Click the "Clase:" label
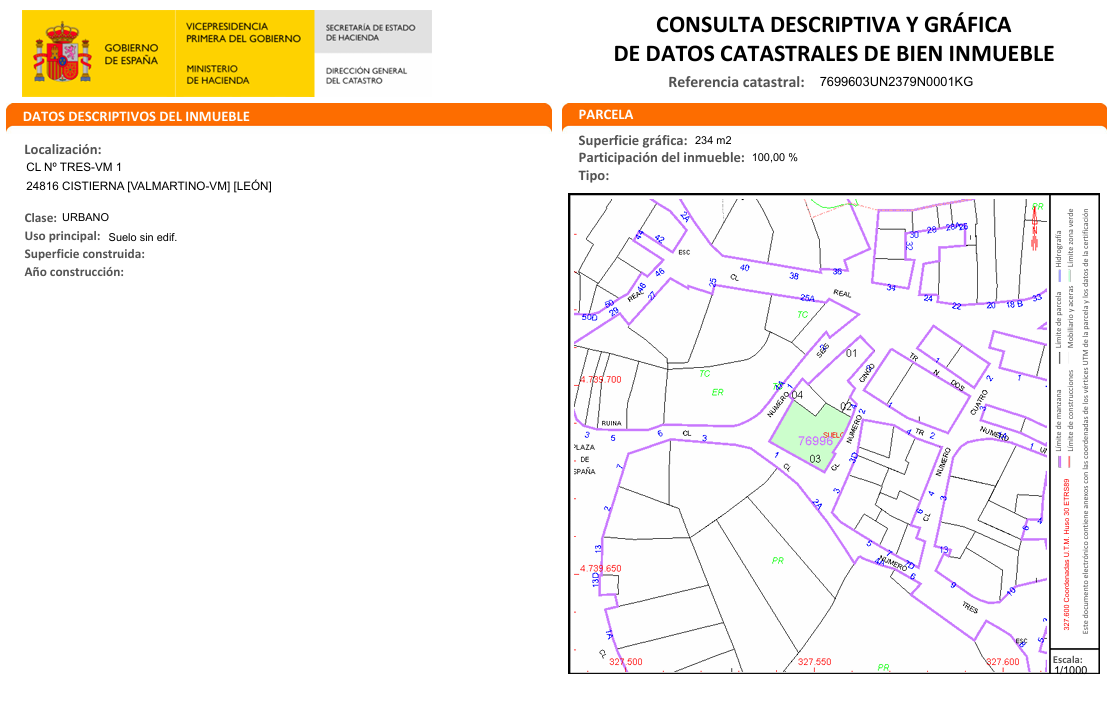The image size is (1107, 704). tap(40, 218)
